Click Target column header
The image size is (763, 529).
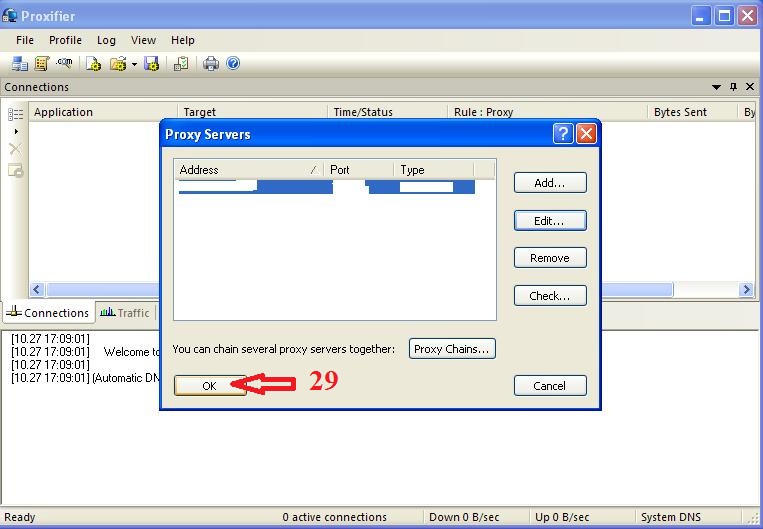[252, 112]
